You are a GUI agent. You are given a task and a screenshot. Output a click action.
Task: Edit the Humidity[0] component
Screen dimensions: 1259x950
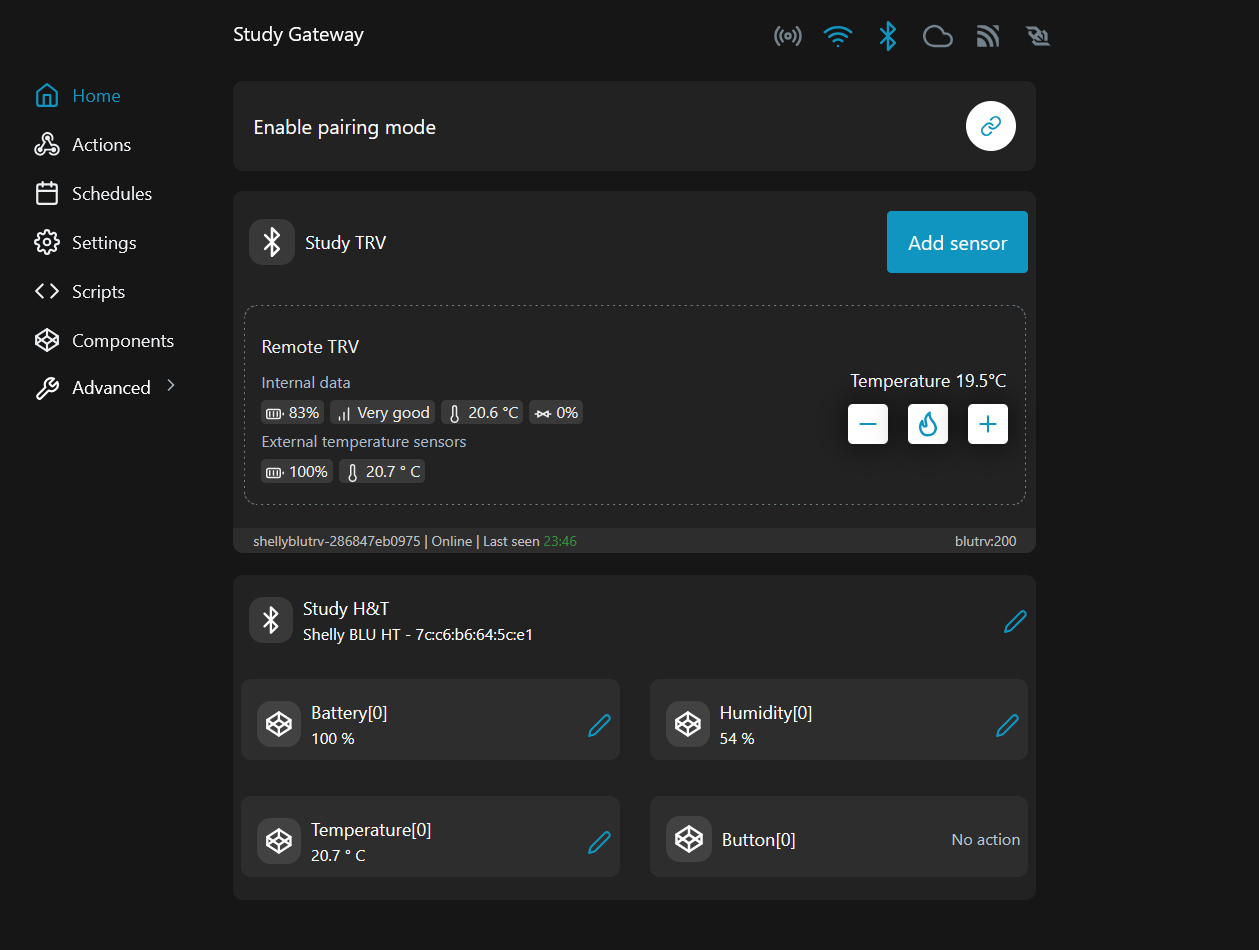click(x=1007, y=725)
